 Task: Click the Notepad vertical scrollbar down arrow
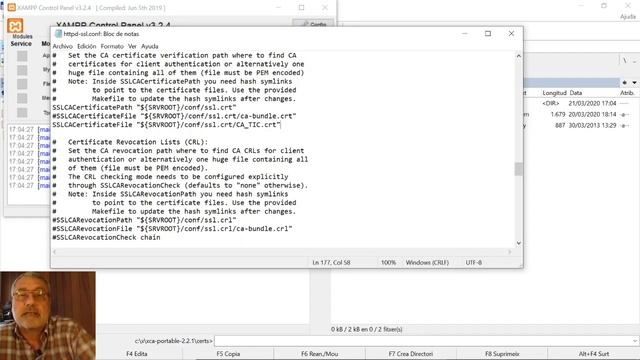tap(518, 243)
